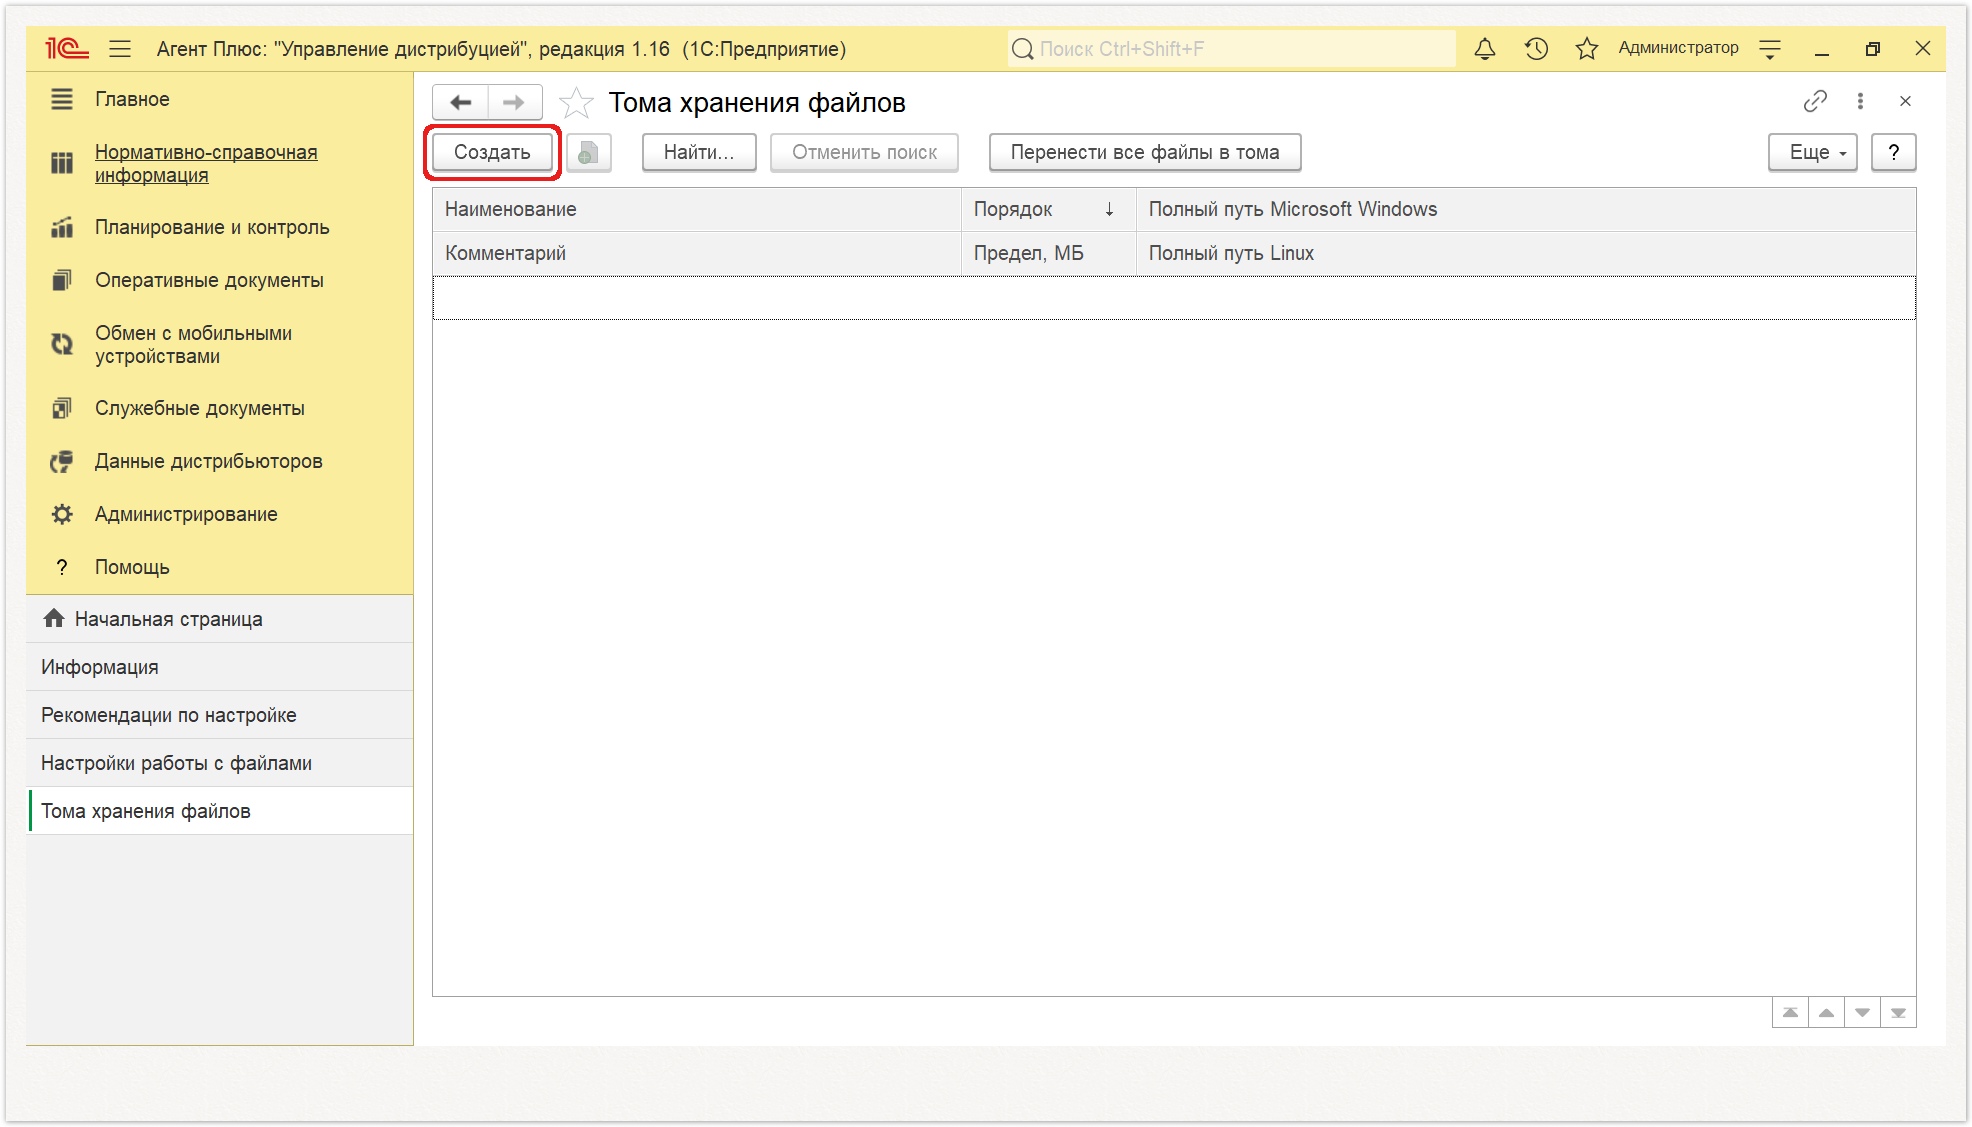
Task: Click Полный путь Microsoft Windows column header
Action: [x=1526, y=209]
